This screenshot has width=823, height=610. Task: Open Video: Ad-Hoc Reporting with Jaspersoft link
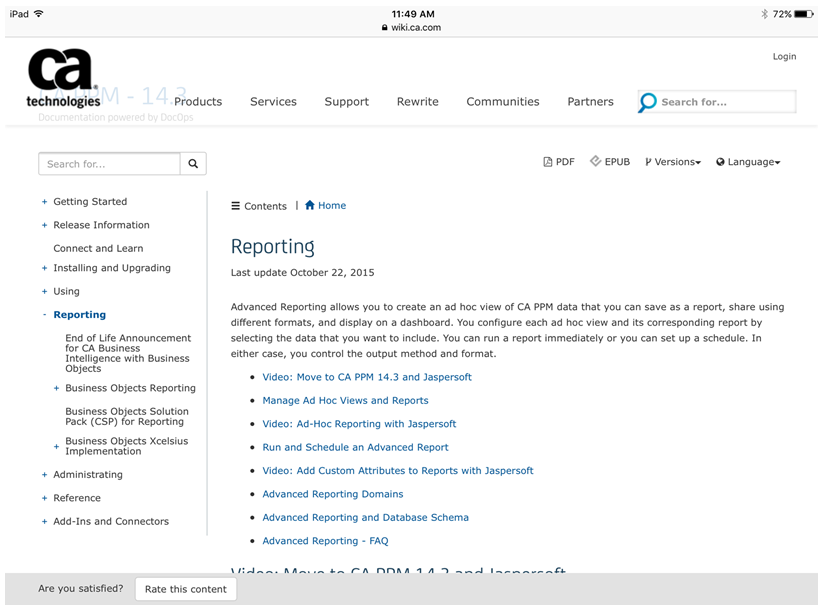(359, 424)
